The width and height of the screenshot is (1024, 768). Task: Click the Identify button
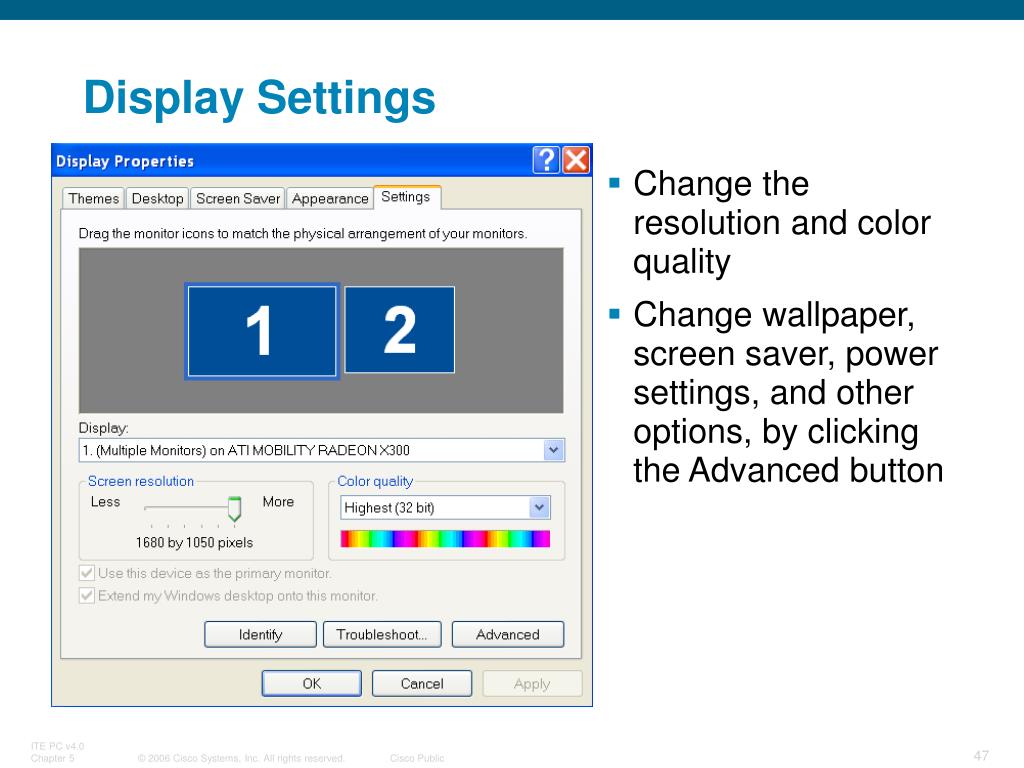coord(261,635)
